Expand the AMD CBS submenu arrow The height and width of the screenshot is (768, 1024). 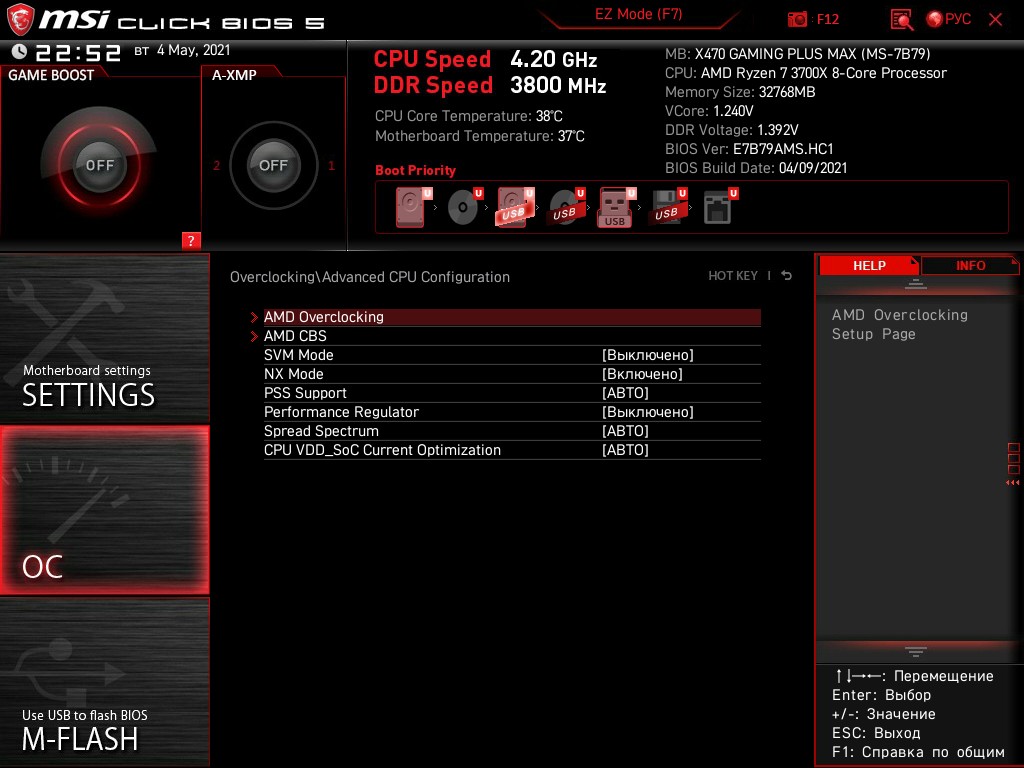254,336
